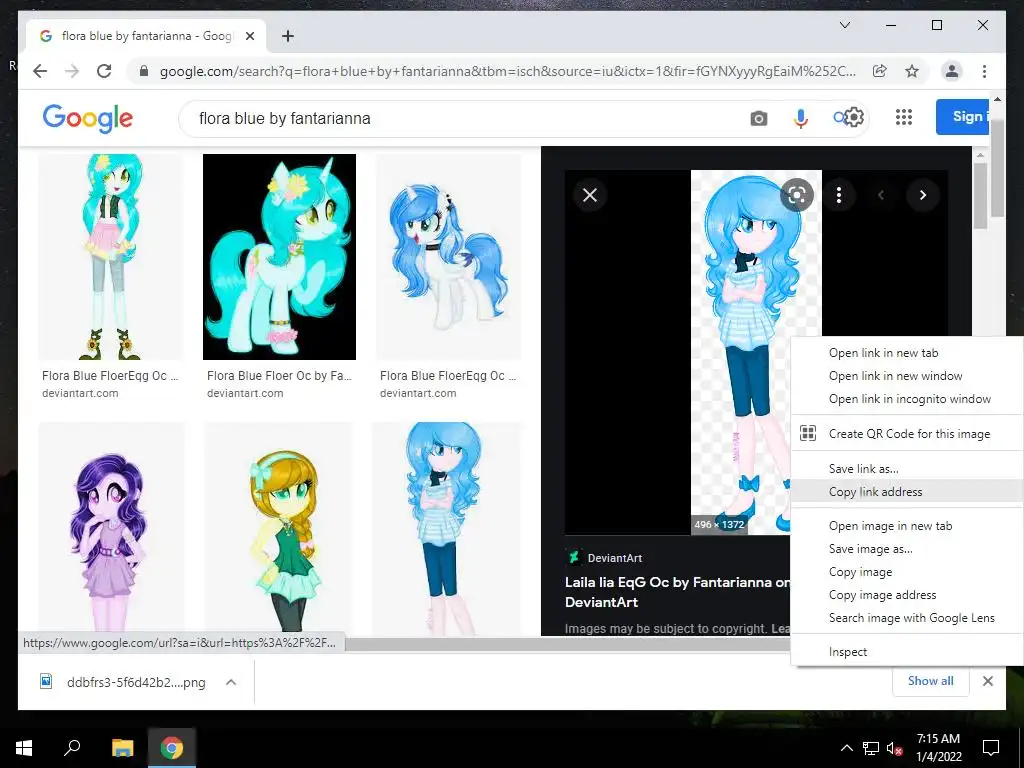Click the share page icon in address bar

pyautogui.click(x=880, y=71)
